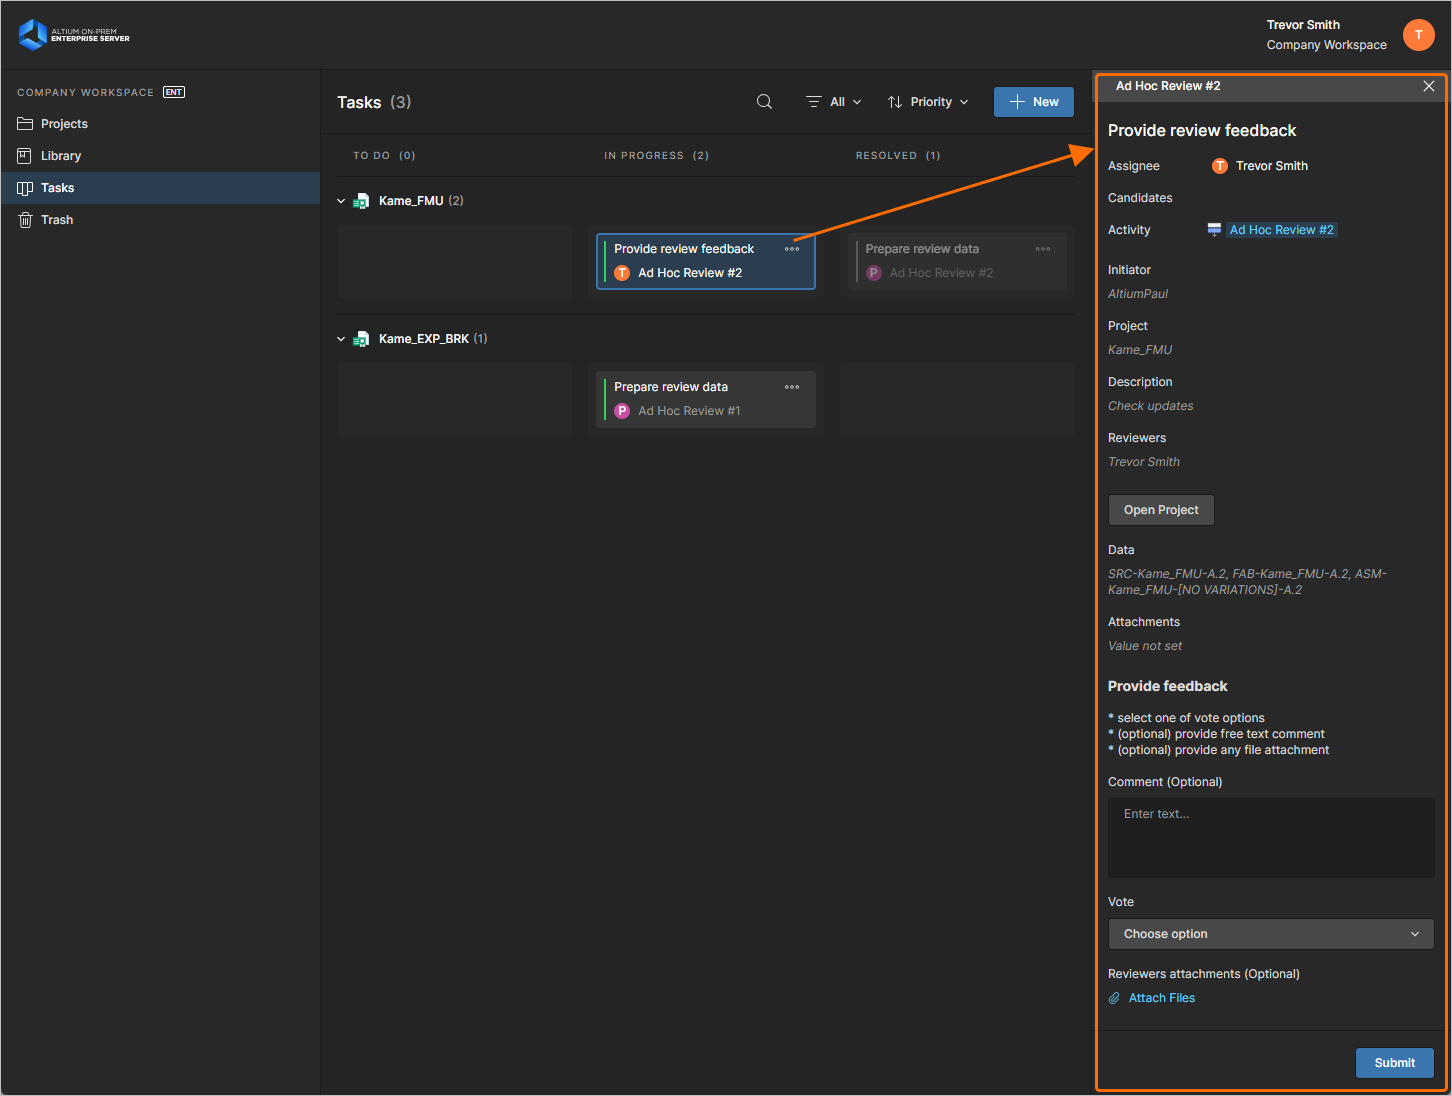1452x1096 pixels.
Task: Go to Projects in the sidebar
Action: click(x=64, y=124)
